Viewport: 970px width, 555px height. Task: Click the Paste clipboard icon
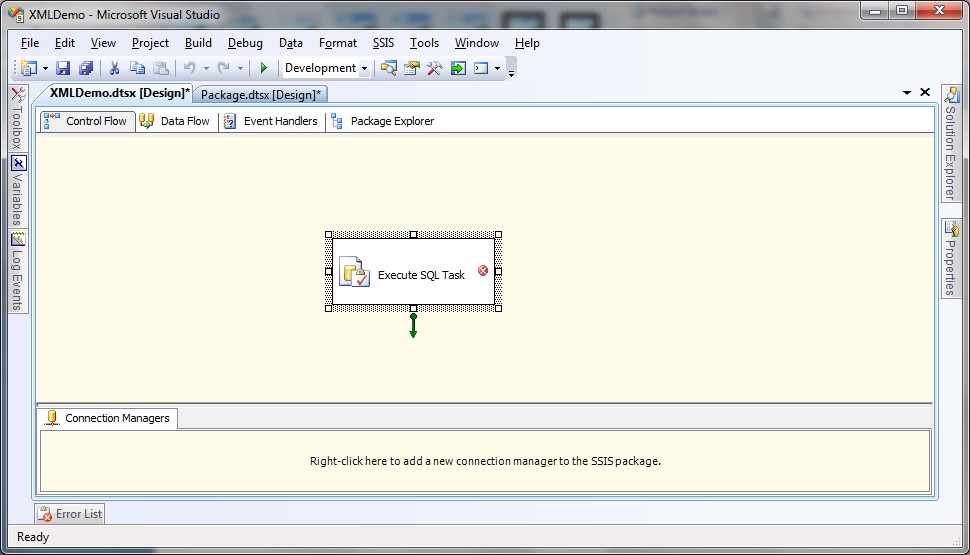(161, 68)
